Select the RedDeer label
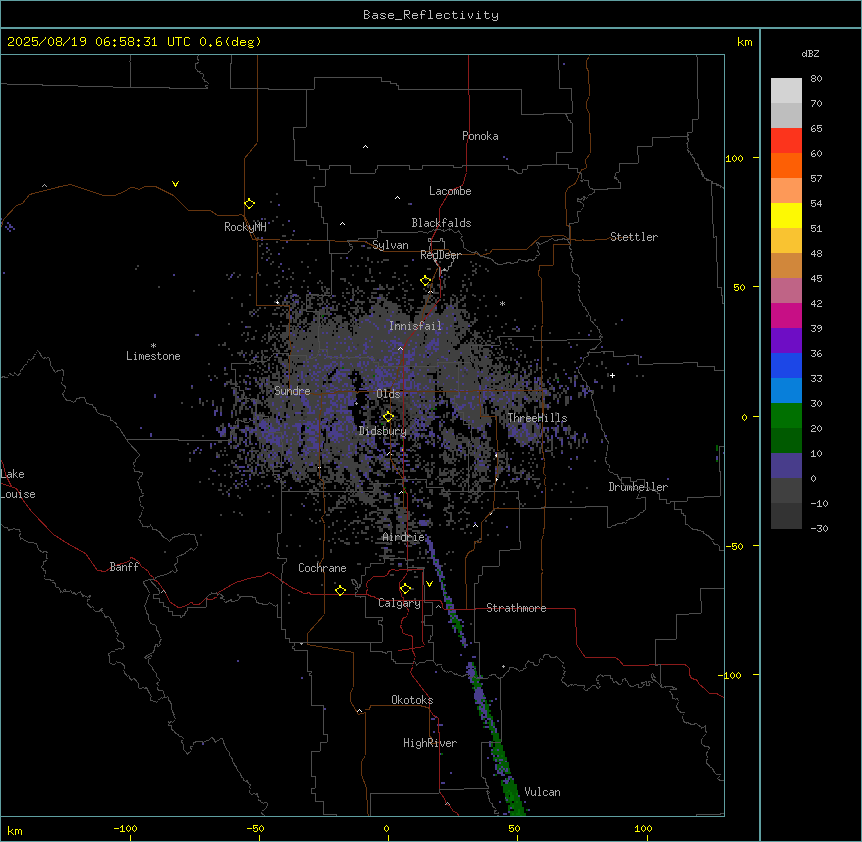Viewport: 862px width, 842px height. click(440, 255)
